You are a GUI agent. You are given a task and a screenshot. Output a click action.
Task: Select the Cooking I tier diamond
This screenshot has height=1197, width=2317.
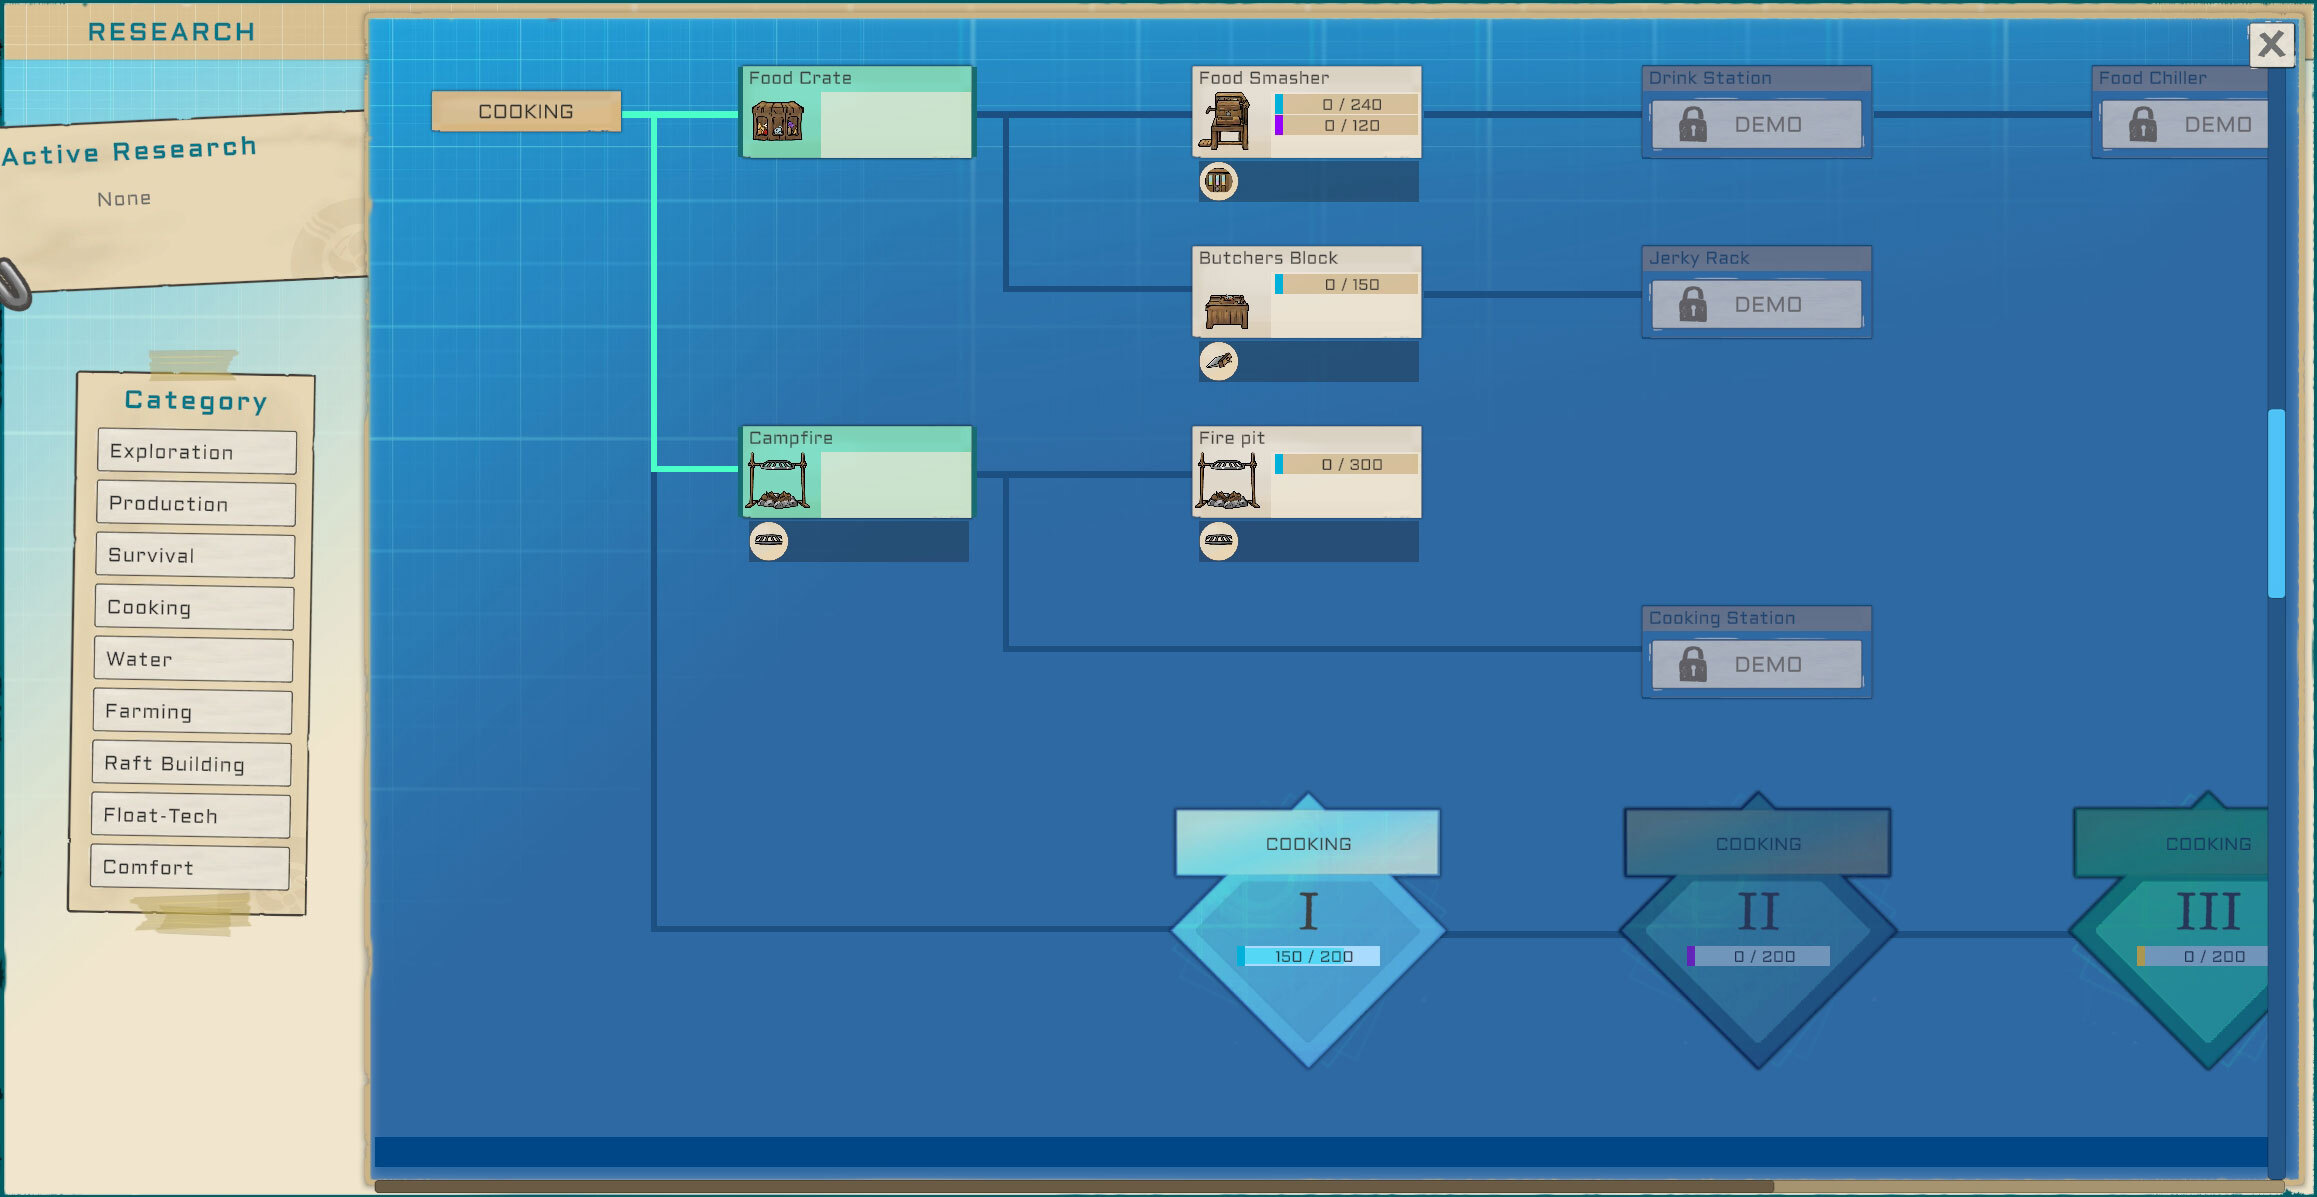1307,930
